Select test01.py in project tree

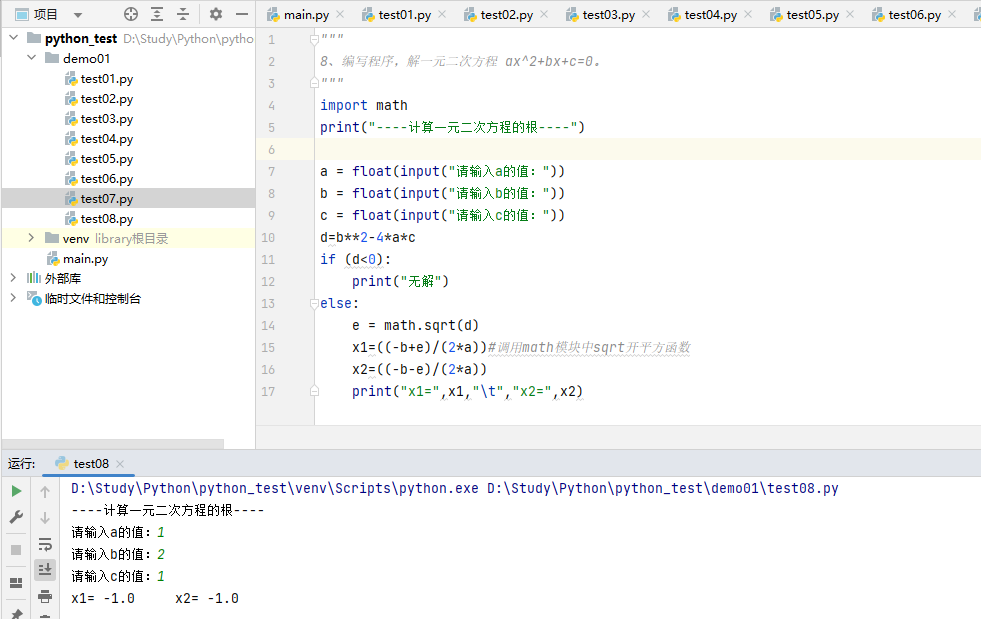point(106,79)
